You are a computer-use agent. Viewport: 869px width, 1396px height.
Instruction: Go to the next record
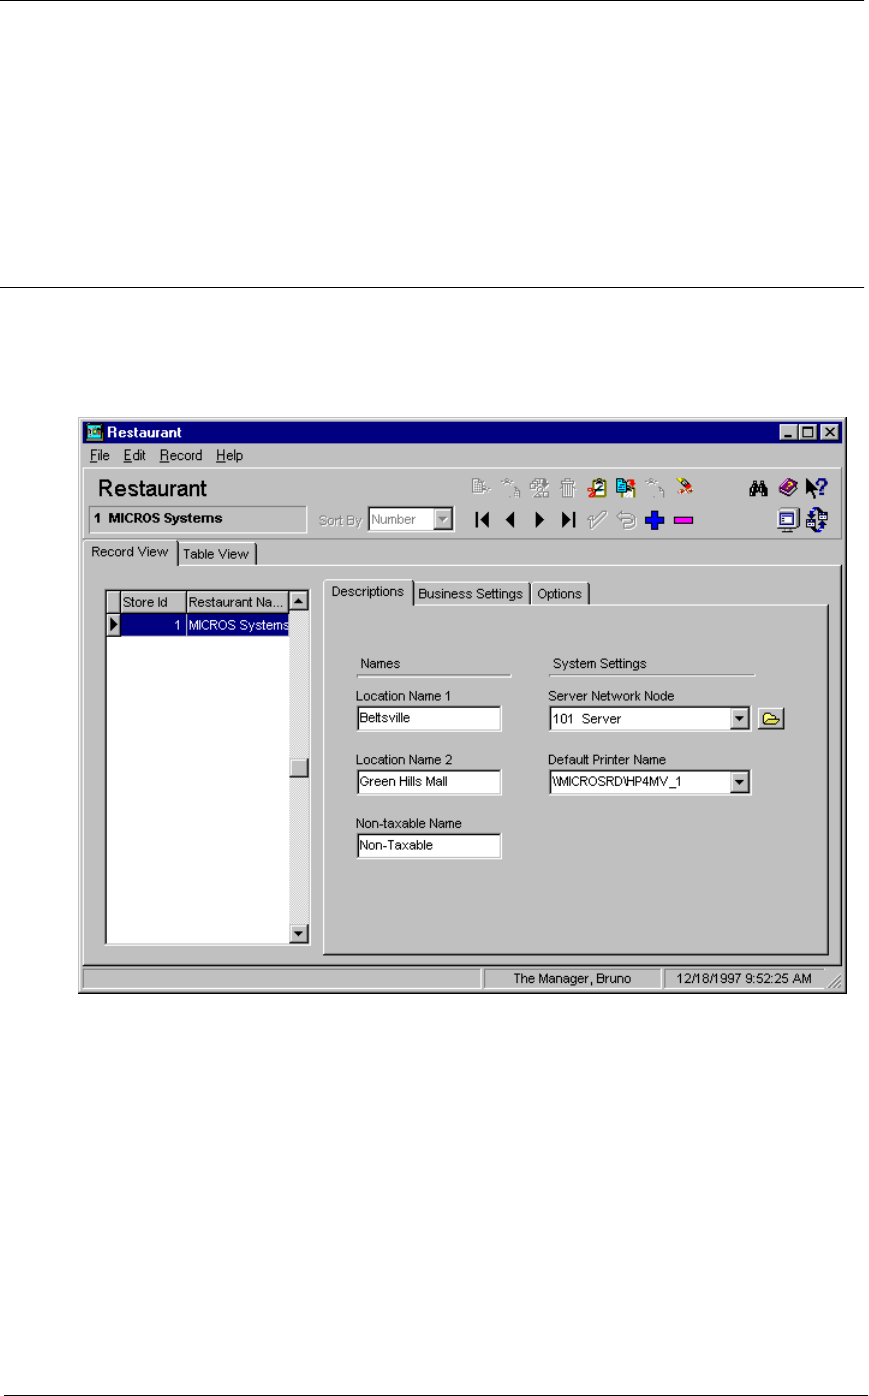[539, 520]
